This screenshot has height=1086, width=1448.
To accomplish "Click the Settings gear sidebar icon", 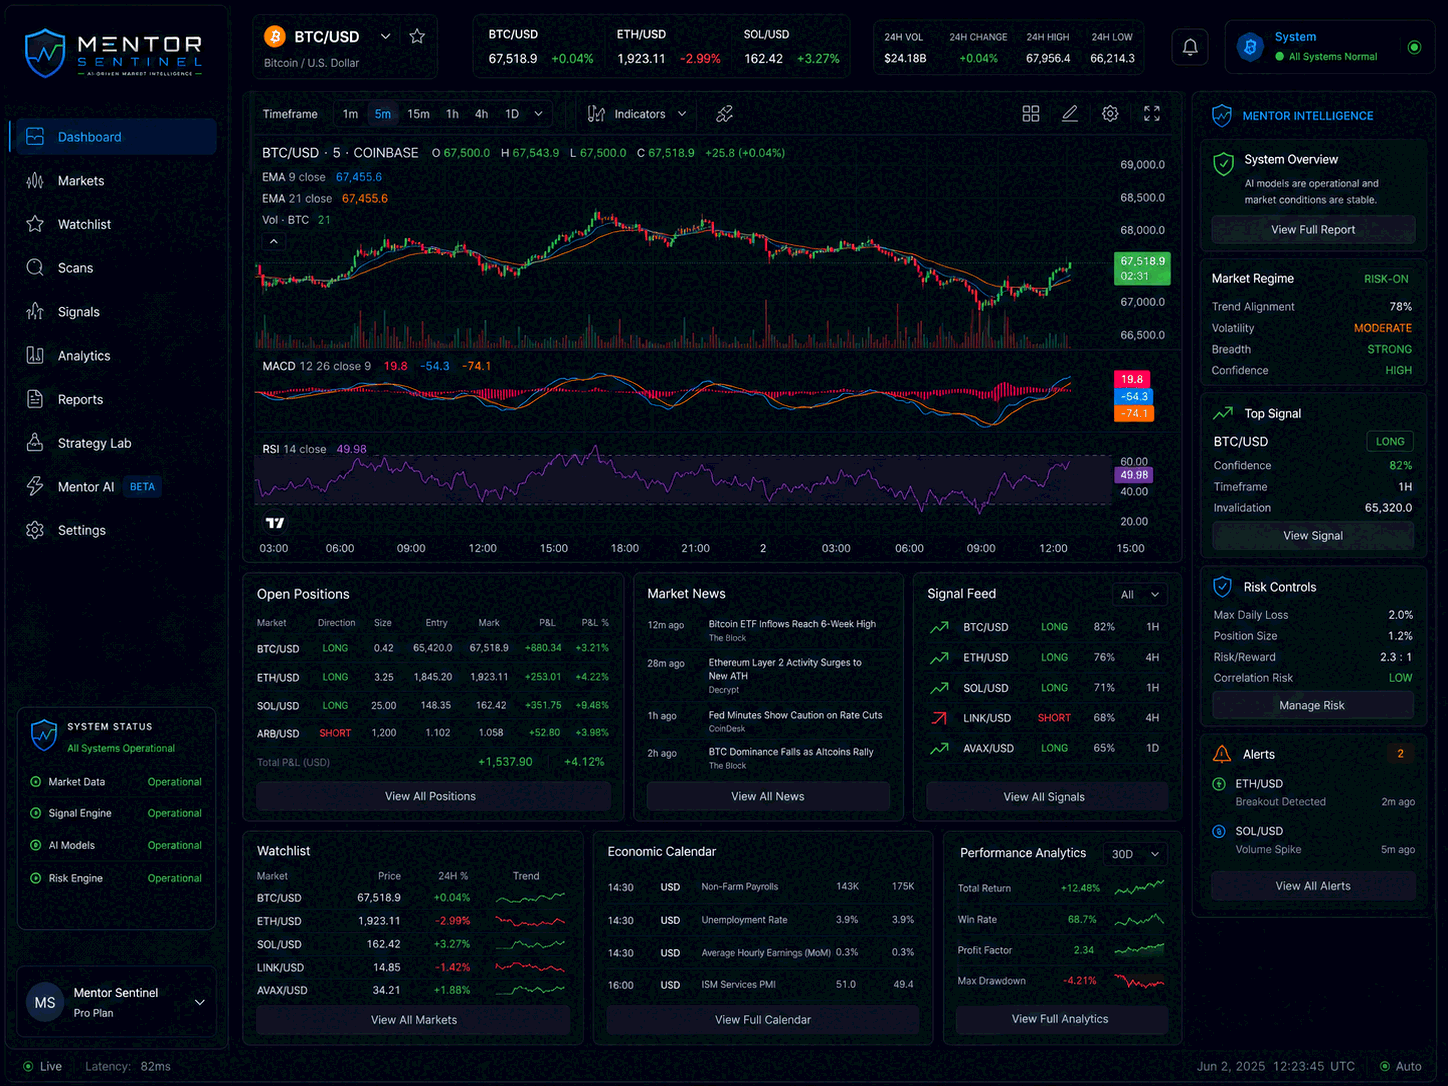I will click(x=35, y=530).
